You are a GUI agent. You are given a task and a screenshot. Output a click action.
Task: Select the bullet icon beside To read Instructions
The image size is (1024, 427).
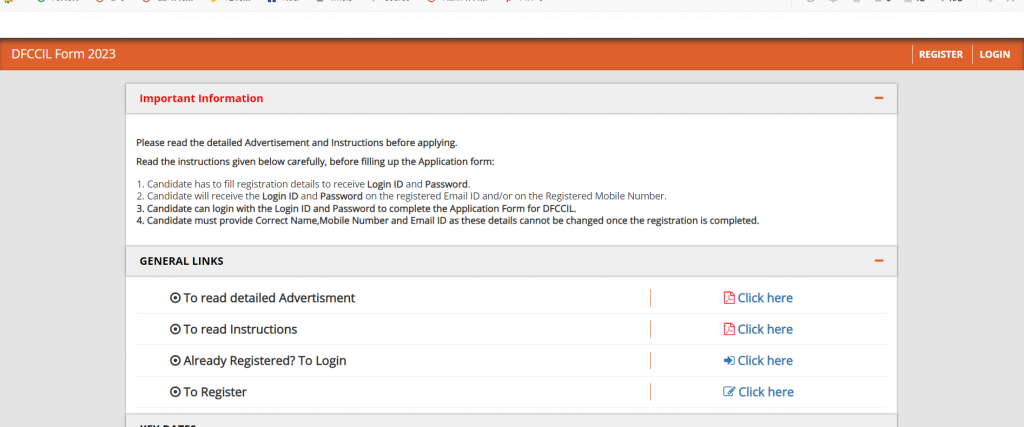175,330
